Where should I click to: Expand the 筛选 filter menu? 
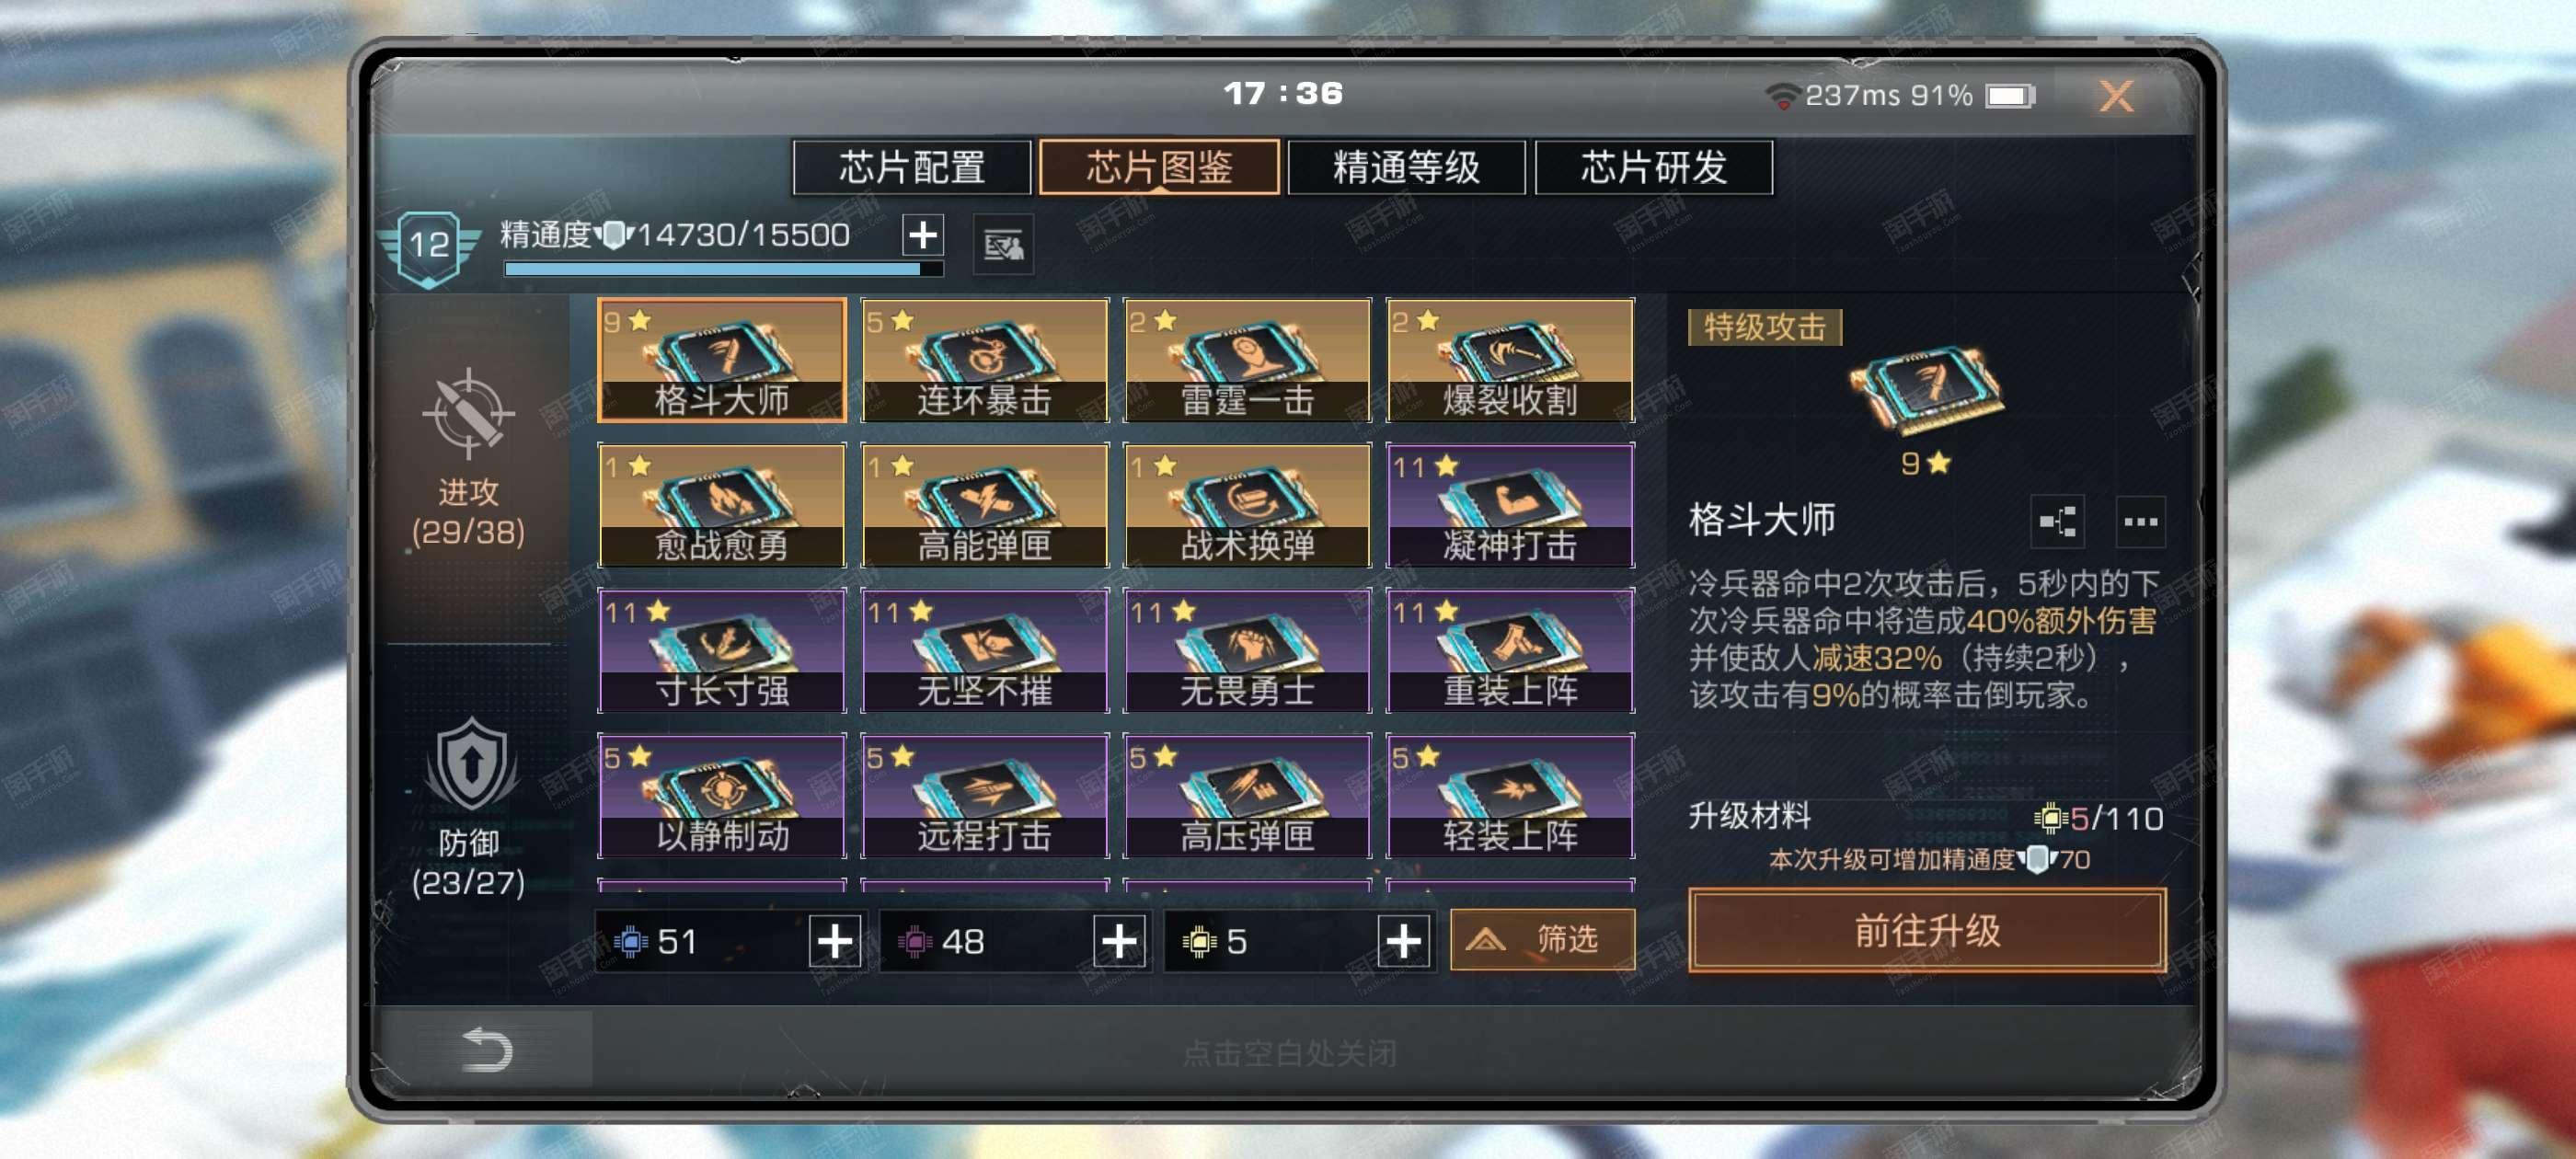point(1542,940)
